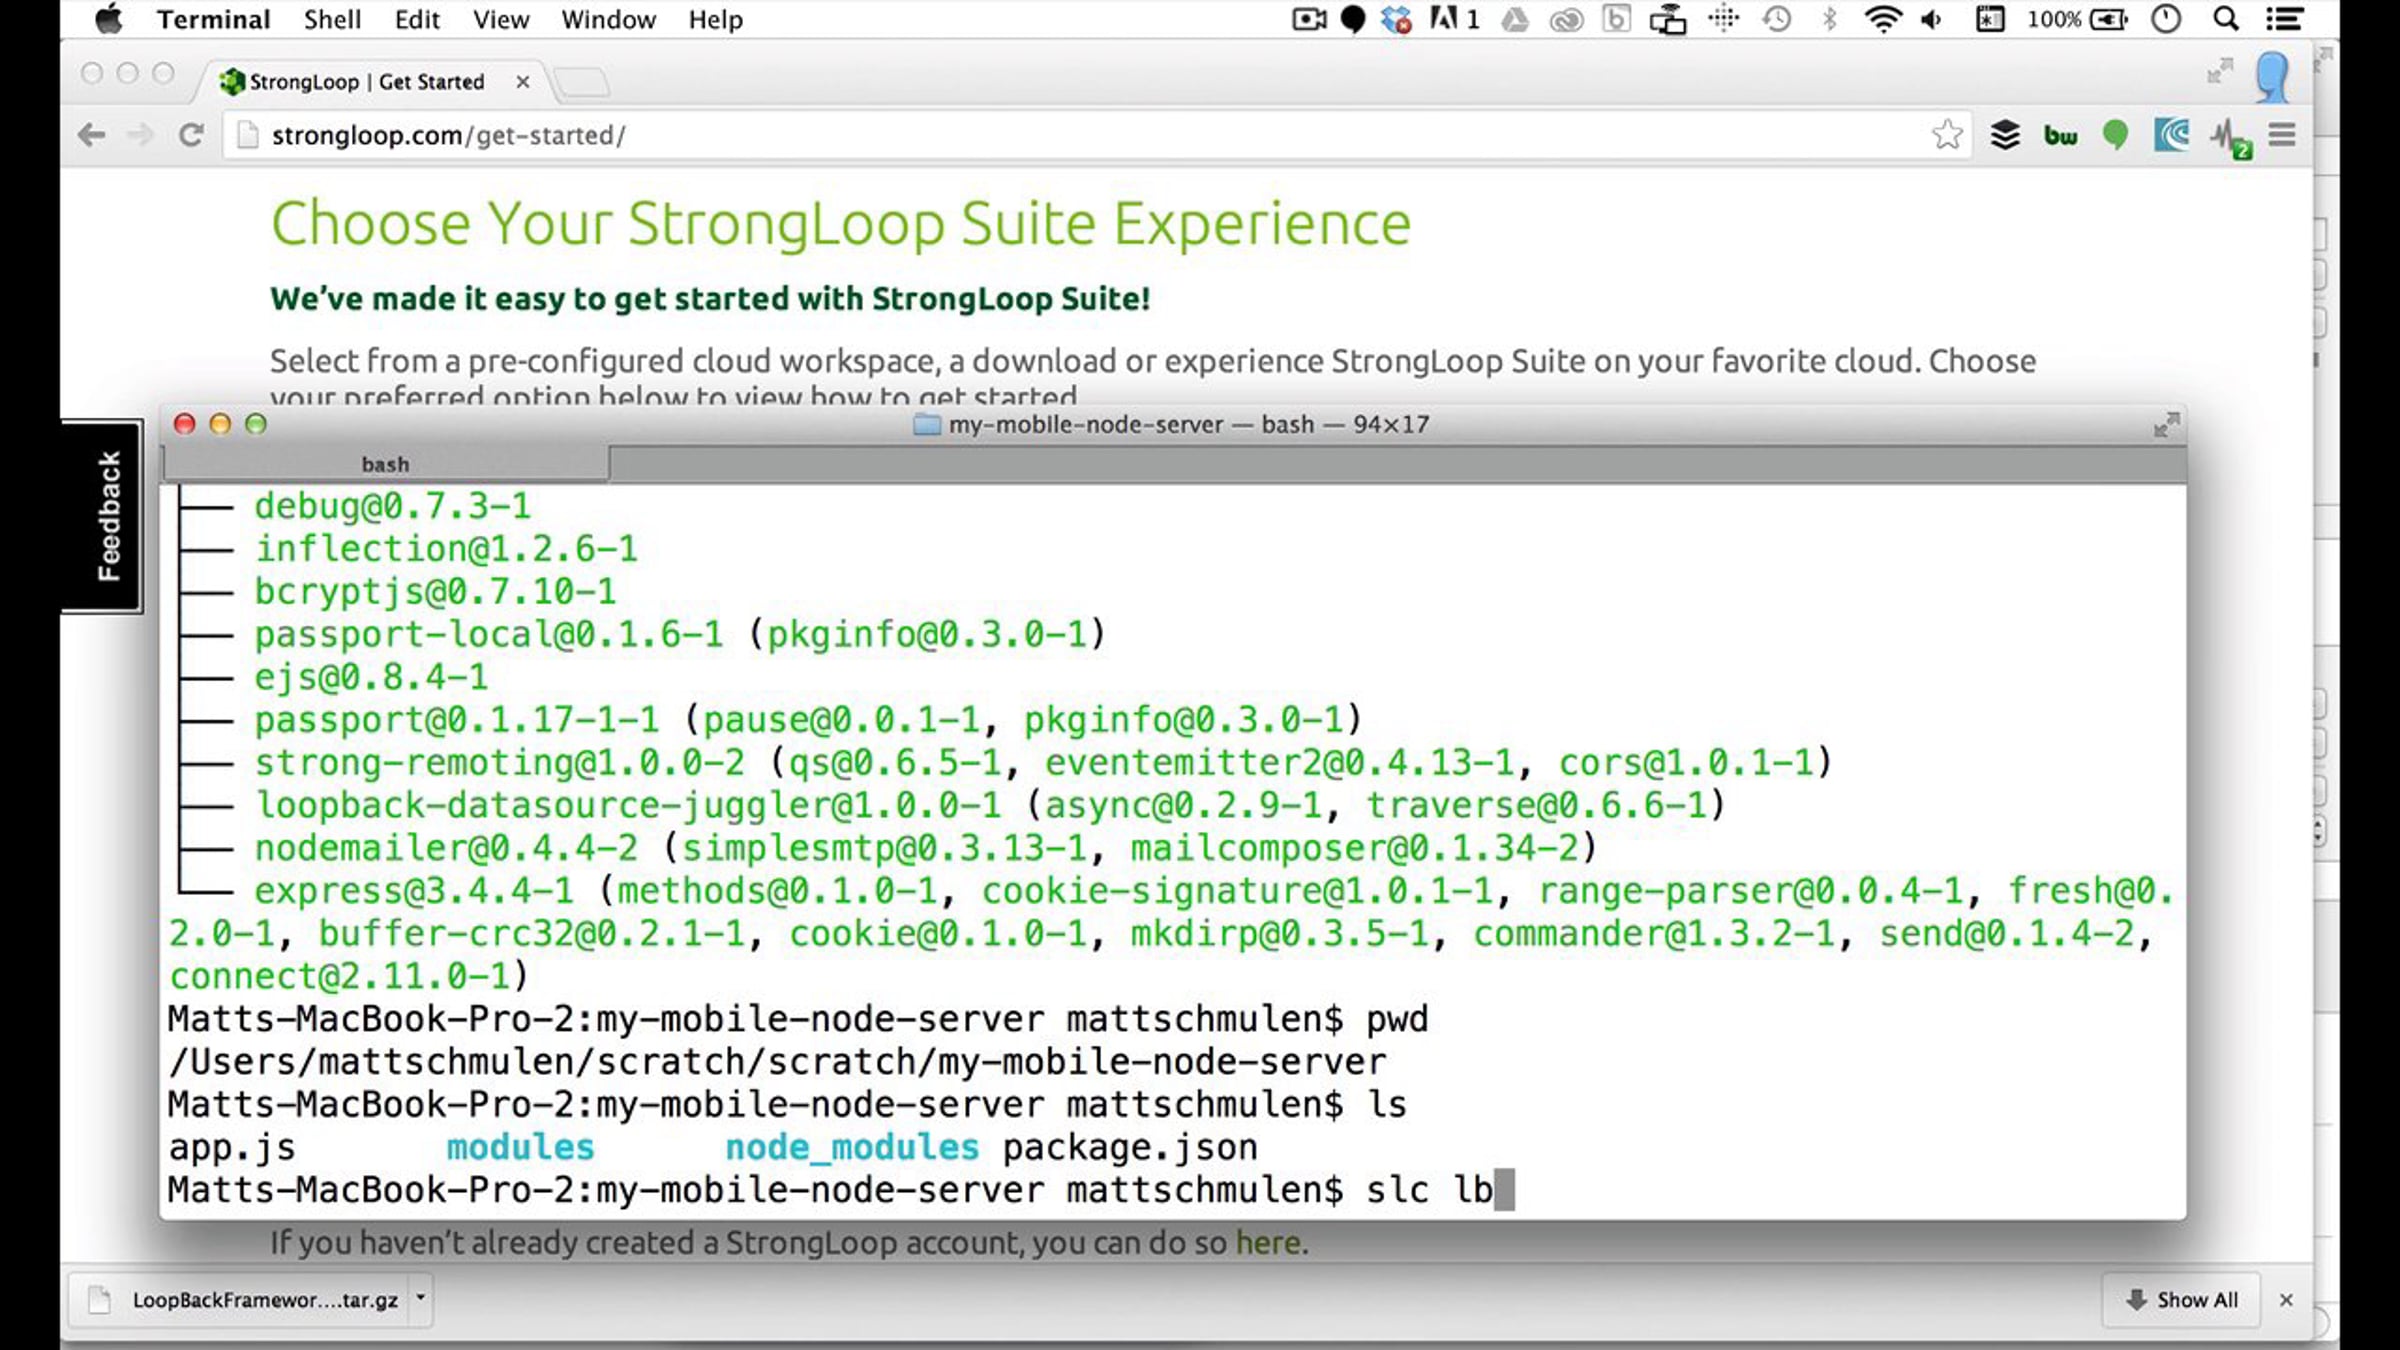The height and width of the screenshot is (1350, 2400).
Task: Reload the StrongLoop page
Action: click(x=191, y=135)
